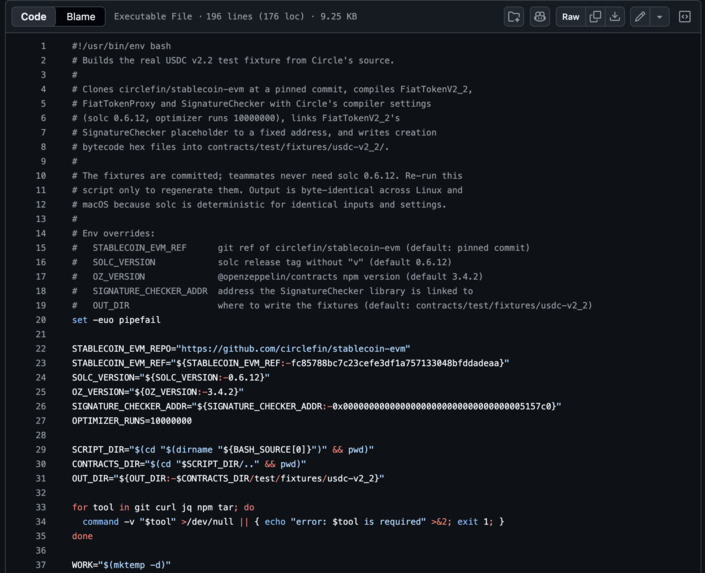
Task: Click the WORK="$(mktemp -d)" line
Action: click(121, 565)
